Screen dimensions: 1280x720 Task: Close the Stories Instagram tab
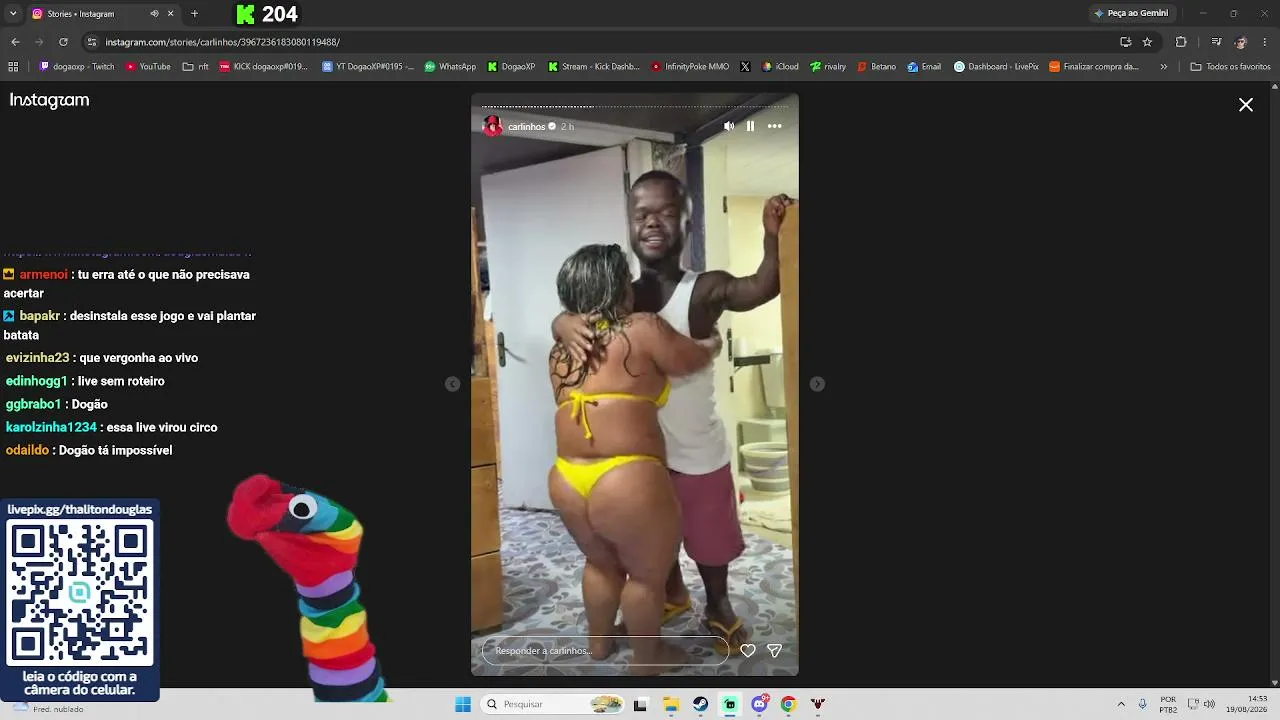(171, 14)
